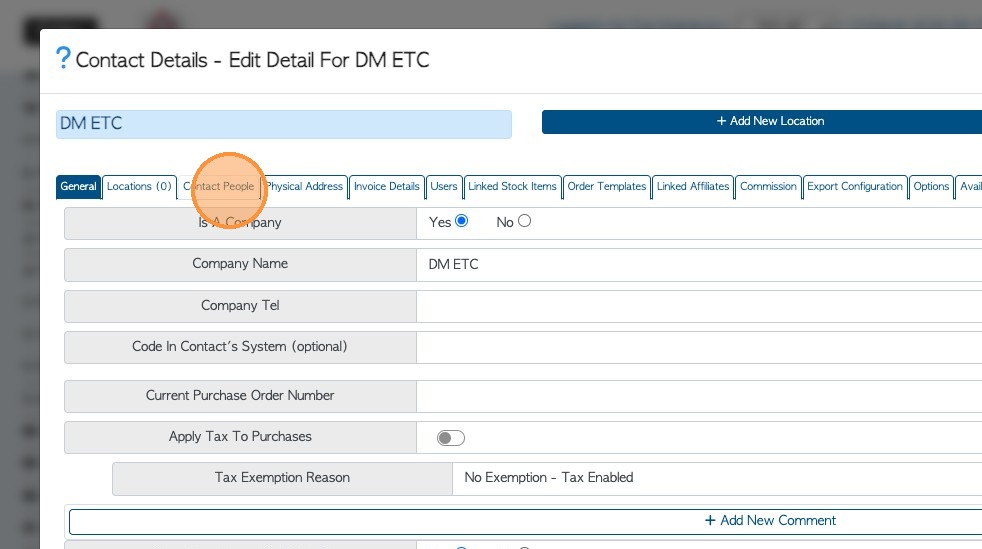Switch to the Commission tab
982x549 pixels.
coord(768,187)
